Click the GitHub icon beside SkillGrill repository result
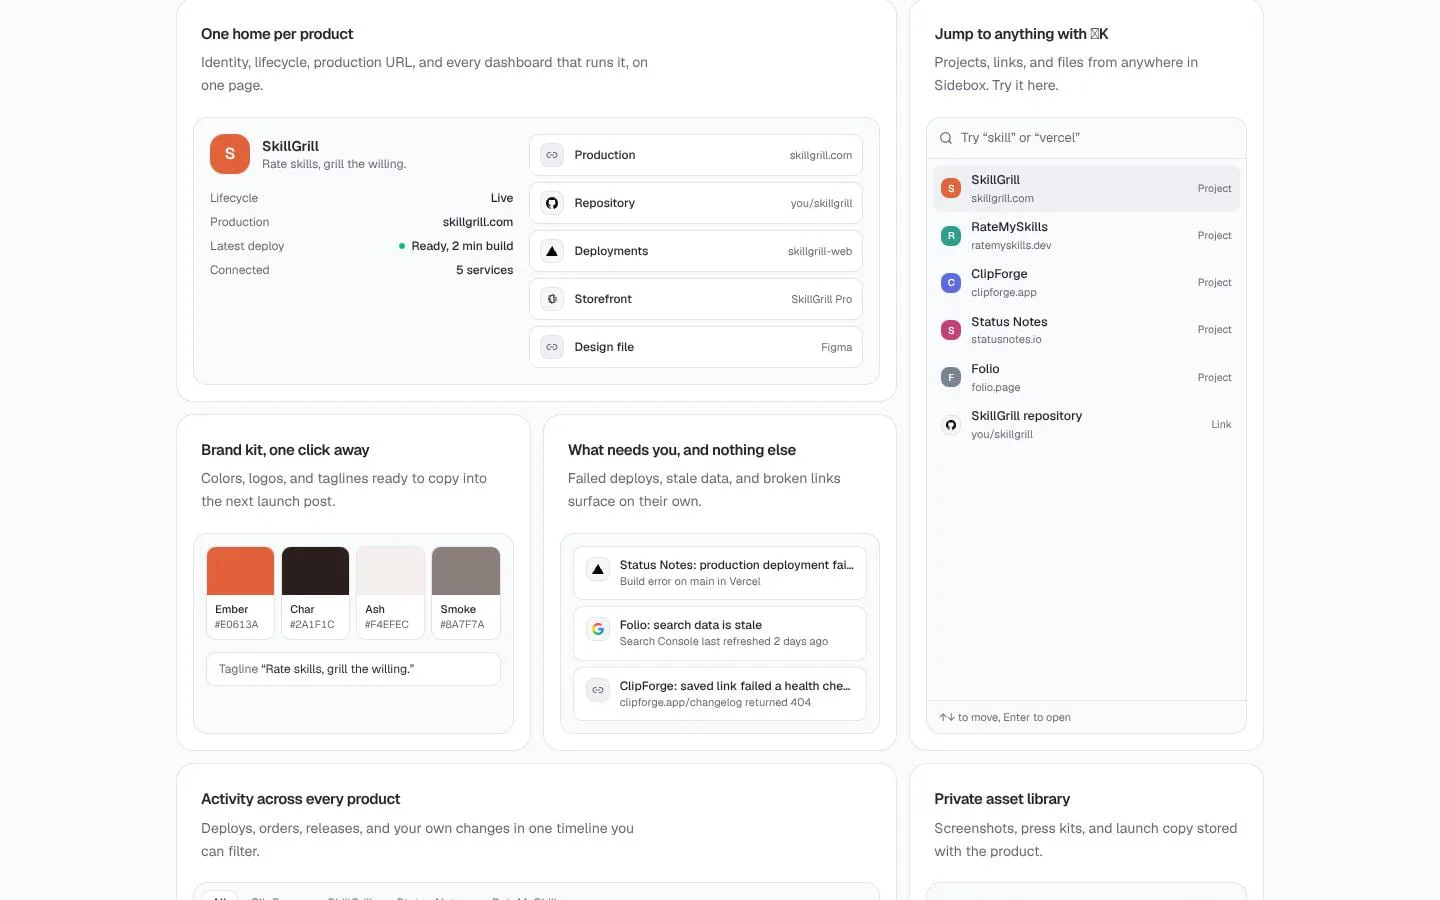 951,425
